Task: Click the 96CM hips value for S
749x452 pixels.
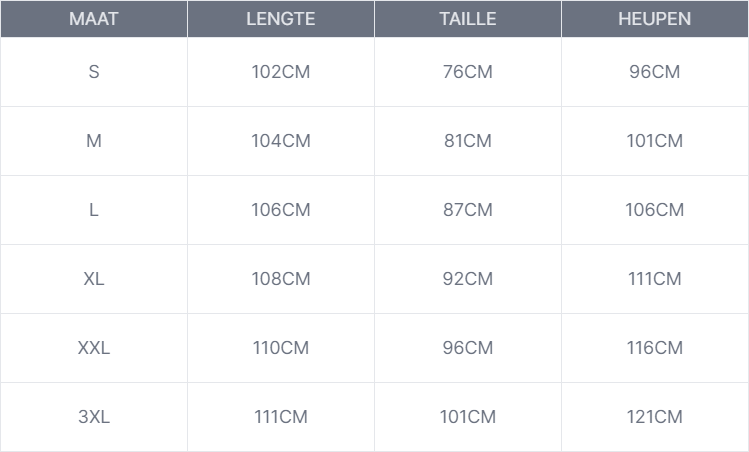Action: coord(654,72)
